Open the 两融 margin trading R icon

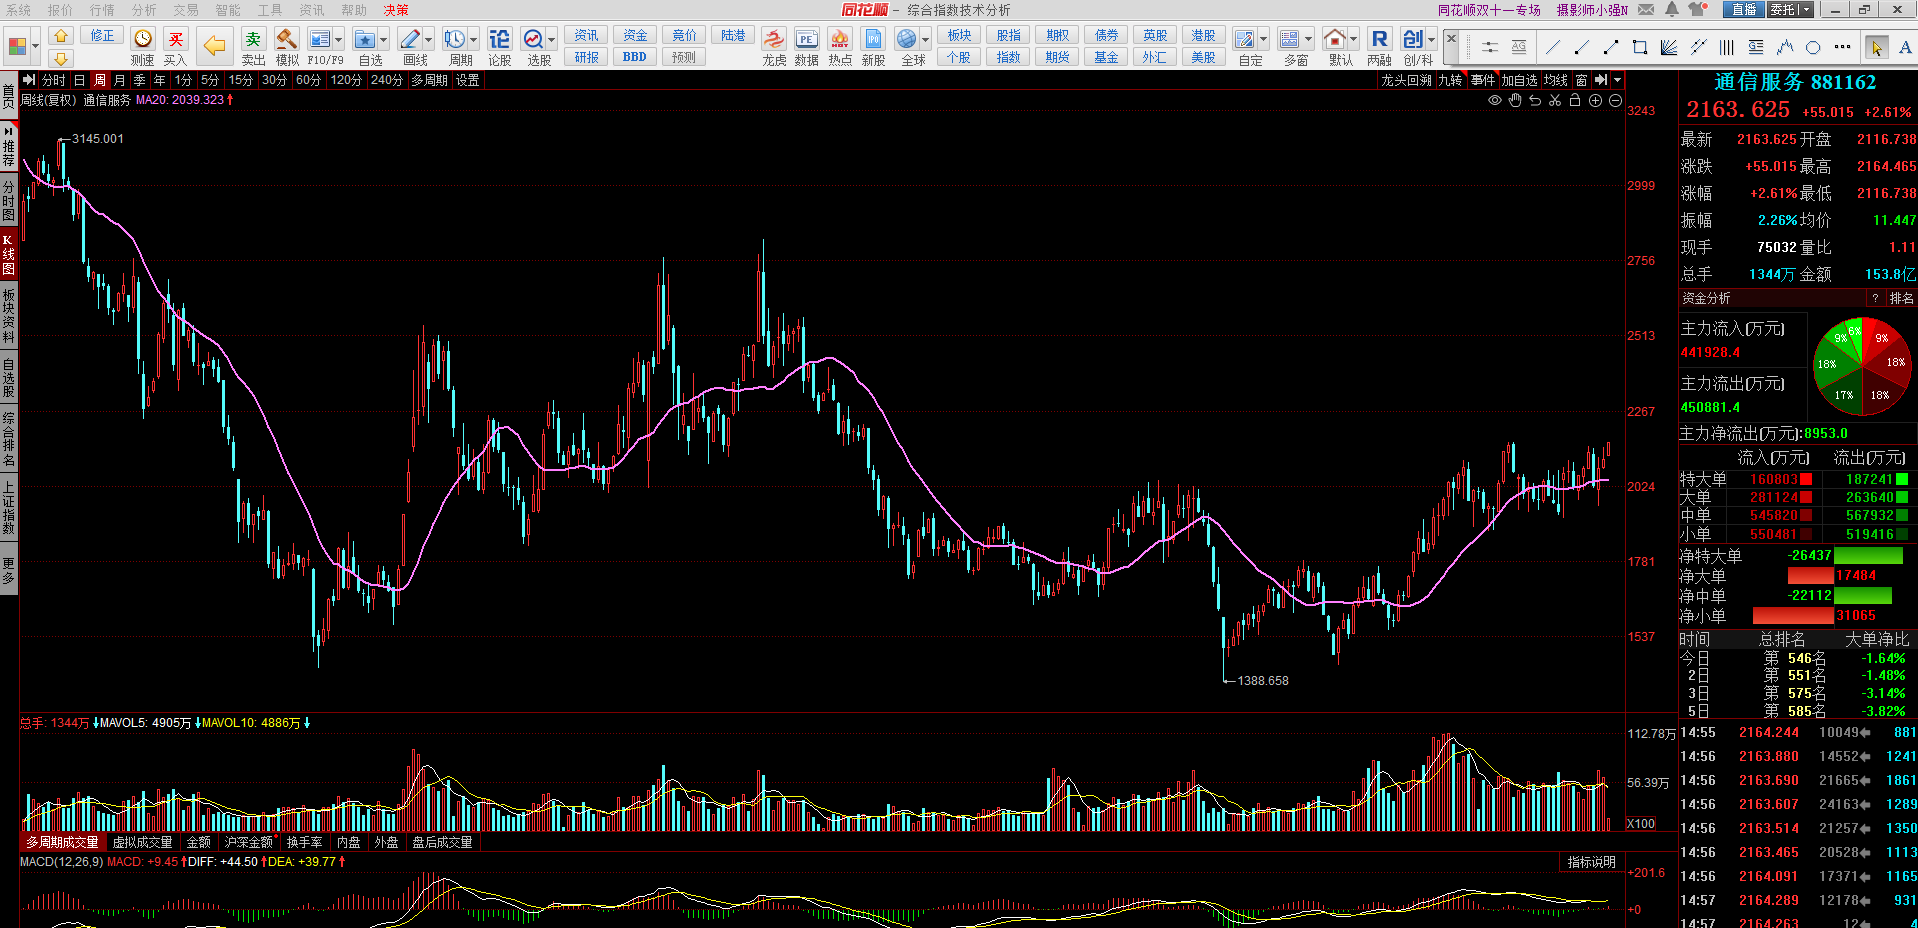1379,39
